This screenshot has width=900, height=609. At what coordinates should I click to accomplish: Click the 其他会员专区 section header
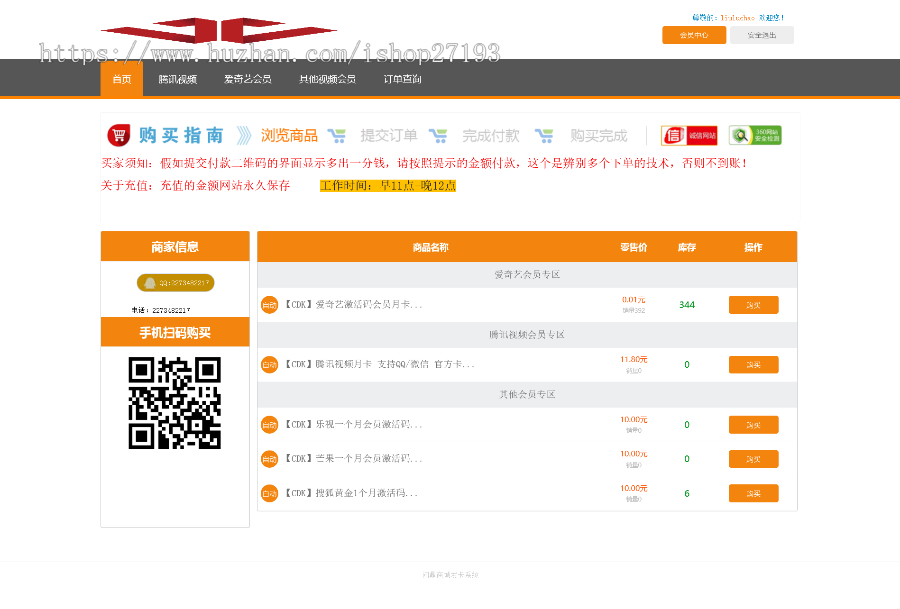[x=527, y=394]
